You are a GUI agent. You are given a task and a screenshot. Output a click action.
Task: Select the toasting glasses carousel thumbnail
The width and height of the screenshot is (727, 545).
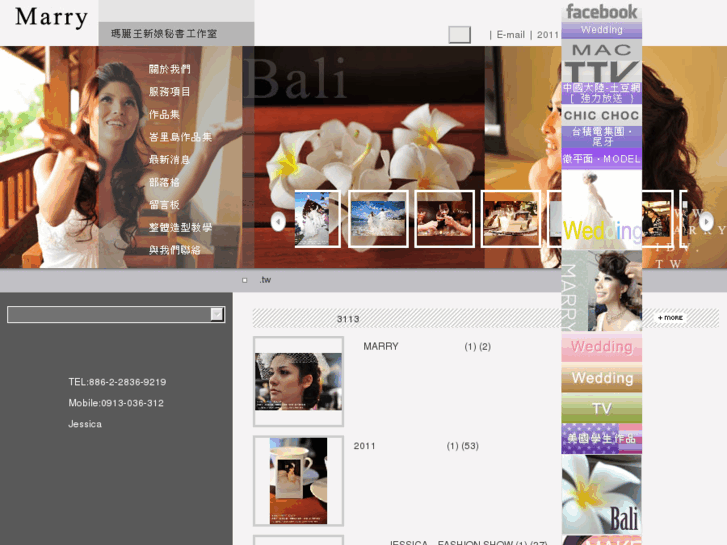click(x=445, y=218)
